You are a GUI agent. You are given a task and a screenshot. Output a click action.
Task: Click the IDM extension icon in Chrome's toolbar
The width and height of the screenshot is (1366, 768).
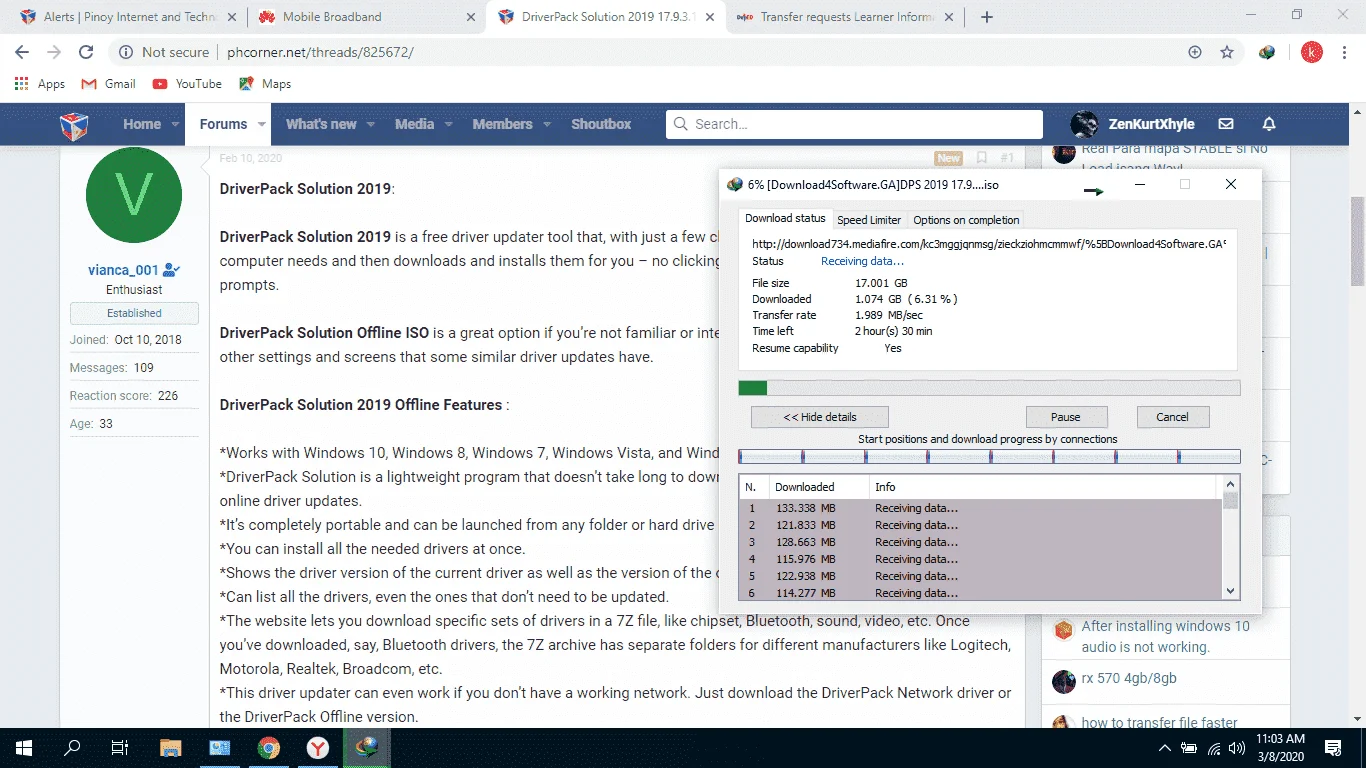tap(1267, 52)
